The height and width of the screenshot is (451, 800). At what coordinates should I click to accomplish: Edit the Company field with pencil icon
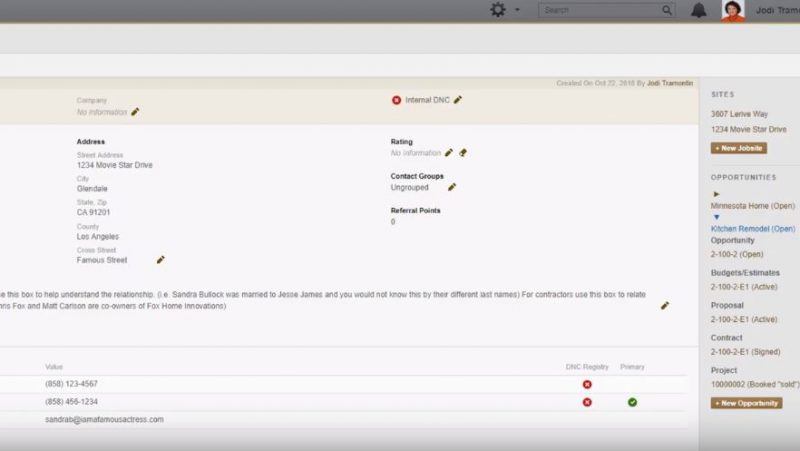pyautogui.click(x=135, y=112)
